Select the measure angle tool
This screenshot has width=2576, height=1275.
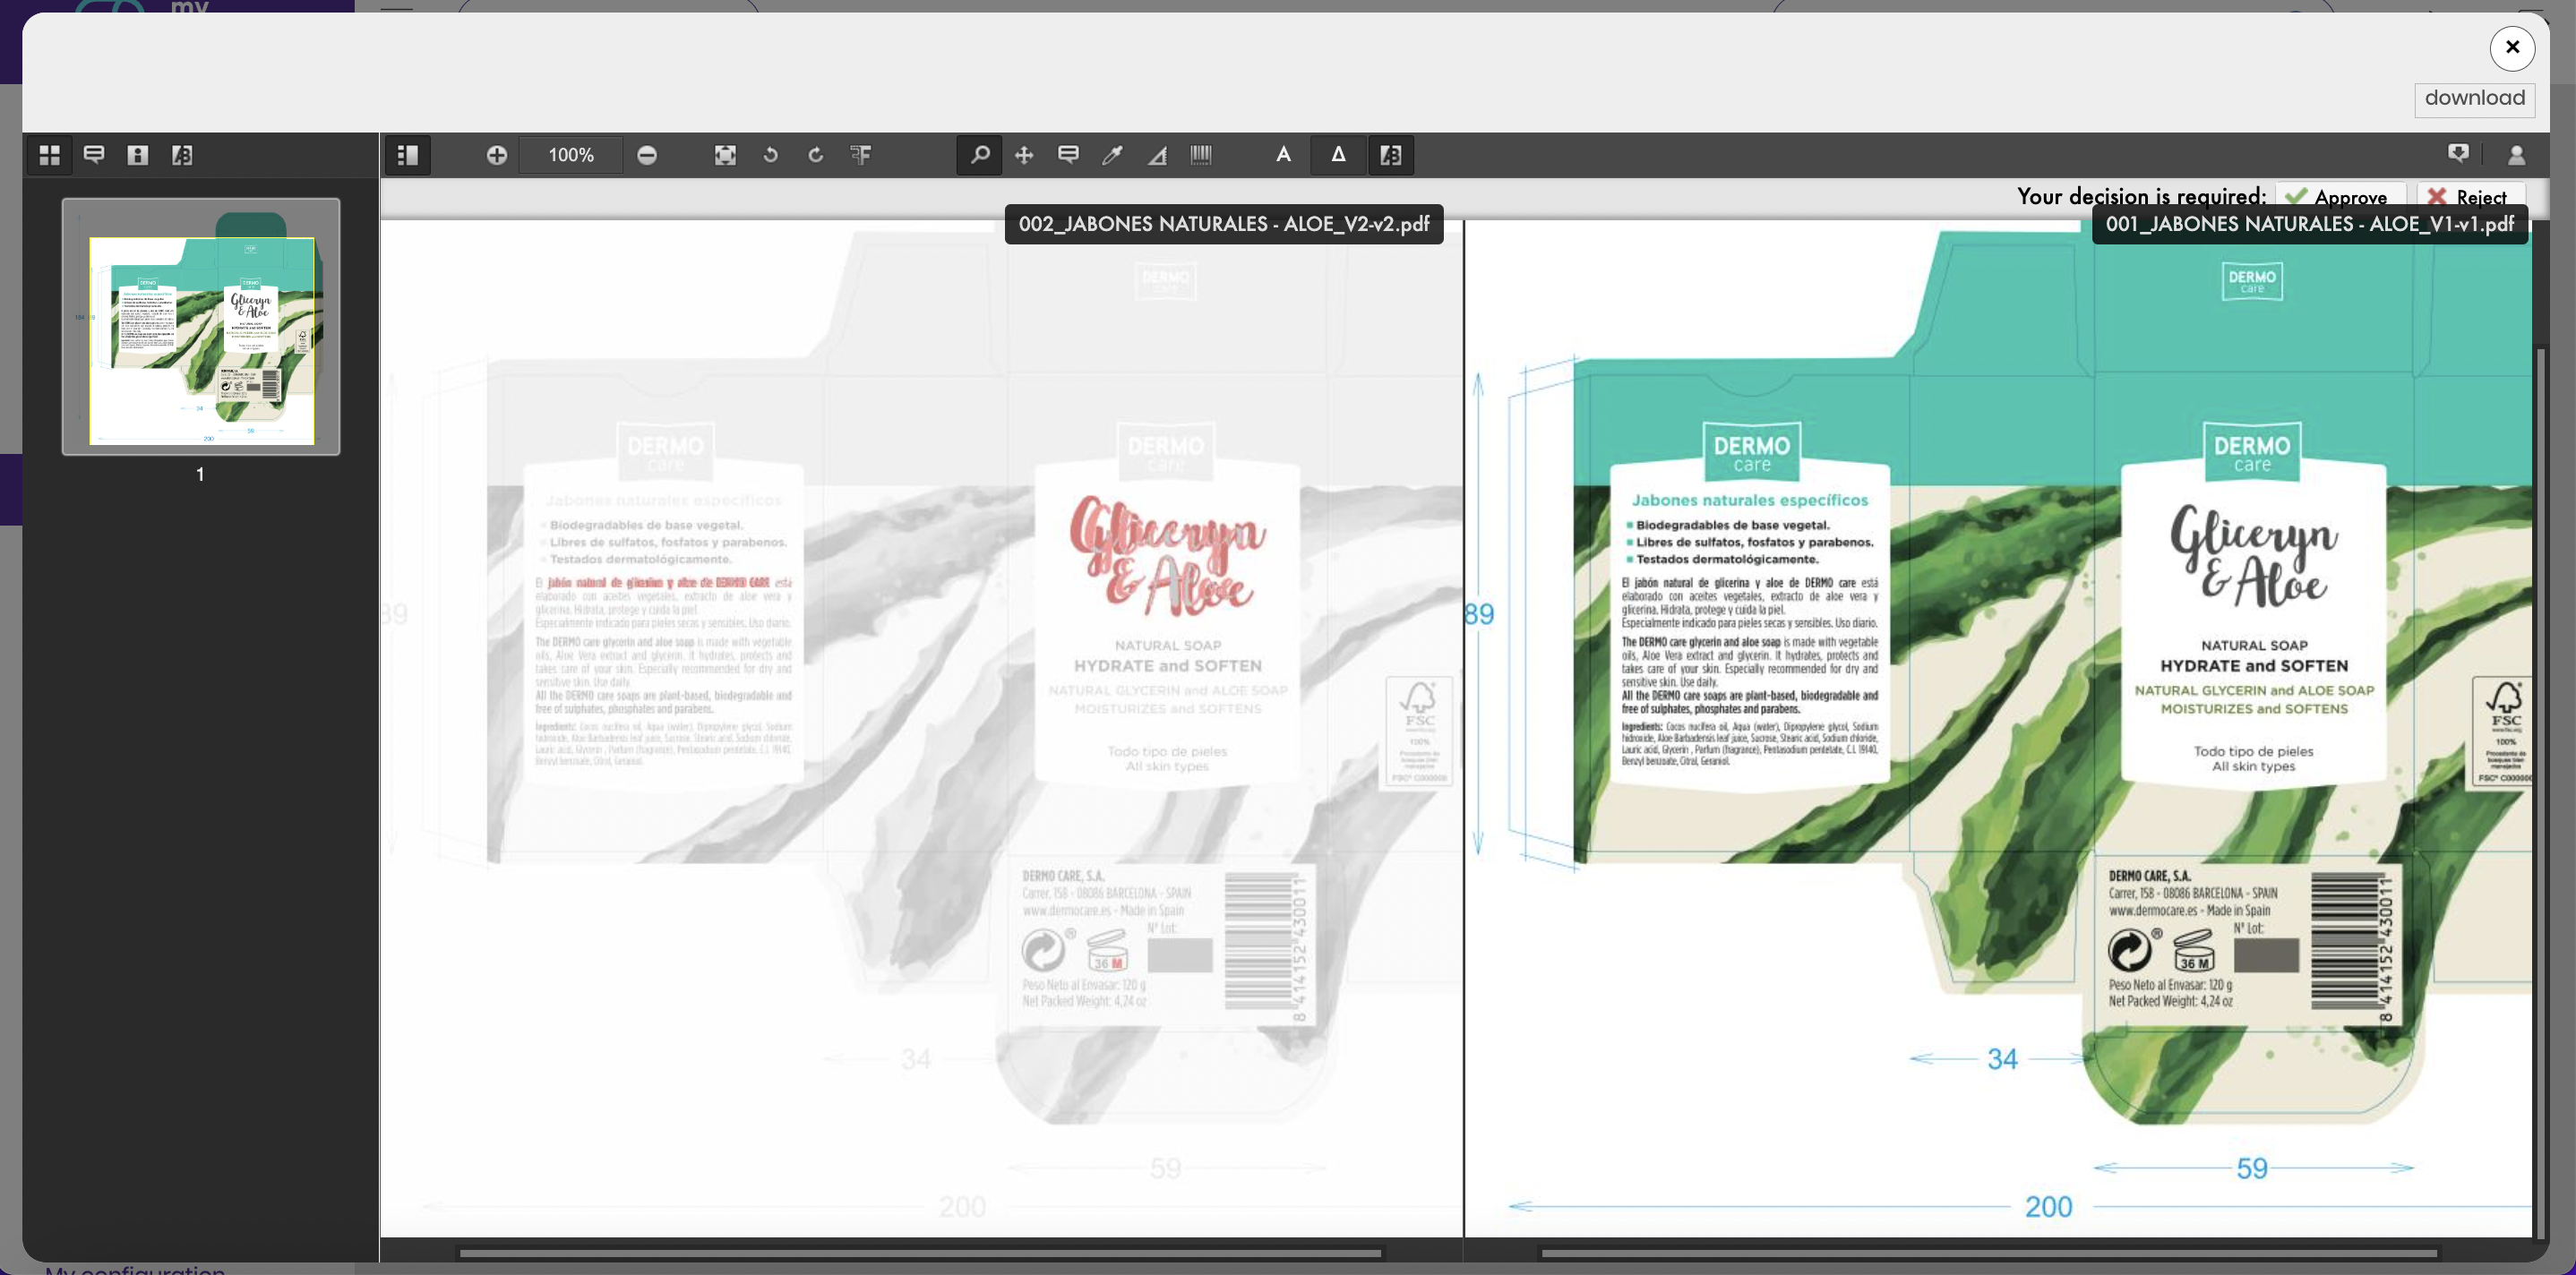click(1157, 155)
